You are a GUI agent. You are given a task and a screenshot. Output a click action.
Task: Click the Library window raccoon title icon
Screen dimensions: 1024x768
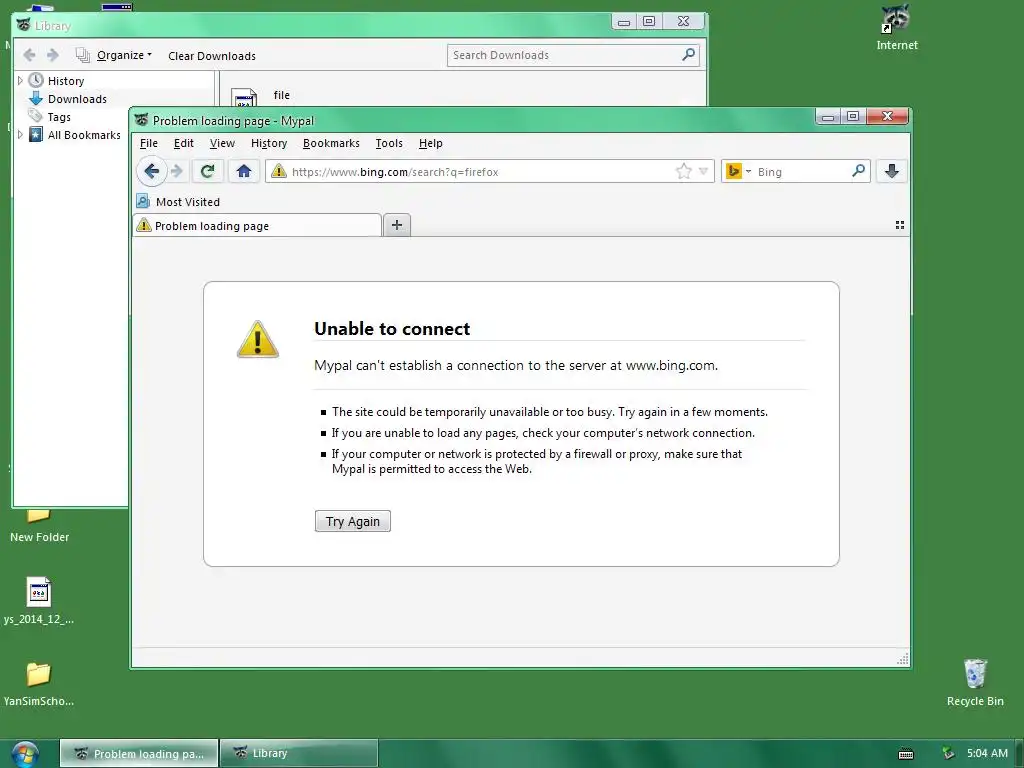pyautogui.click(x=24, y=25)
